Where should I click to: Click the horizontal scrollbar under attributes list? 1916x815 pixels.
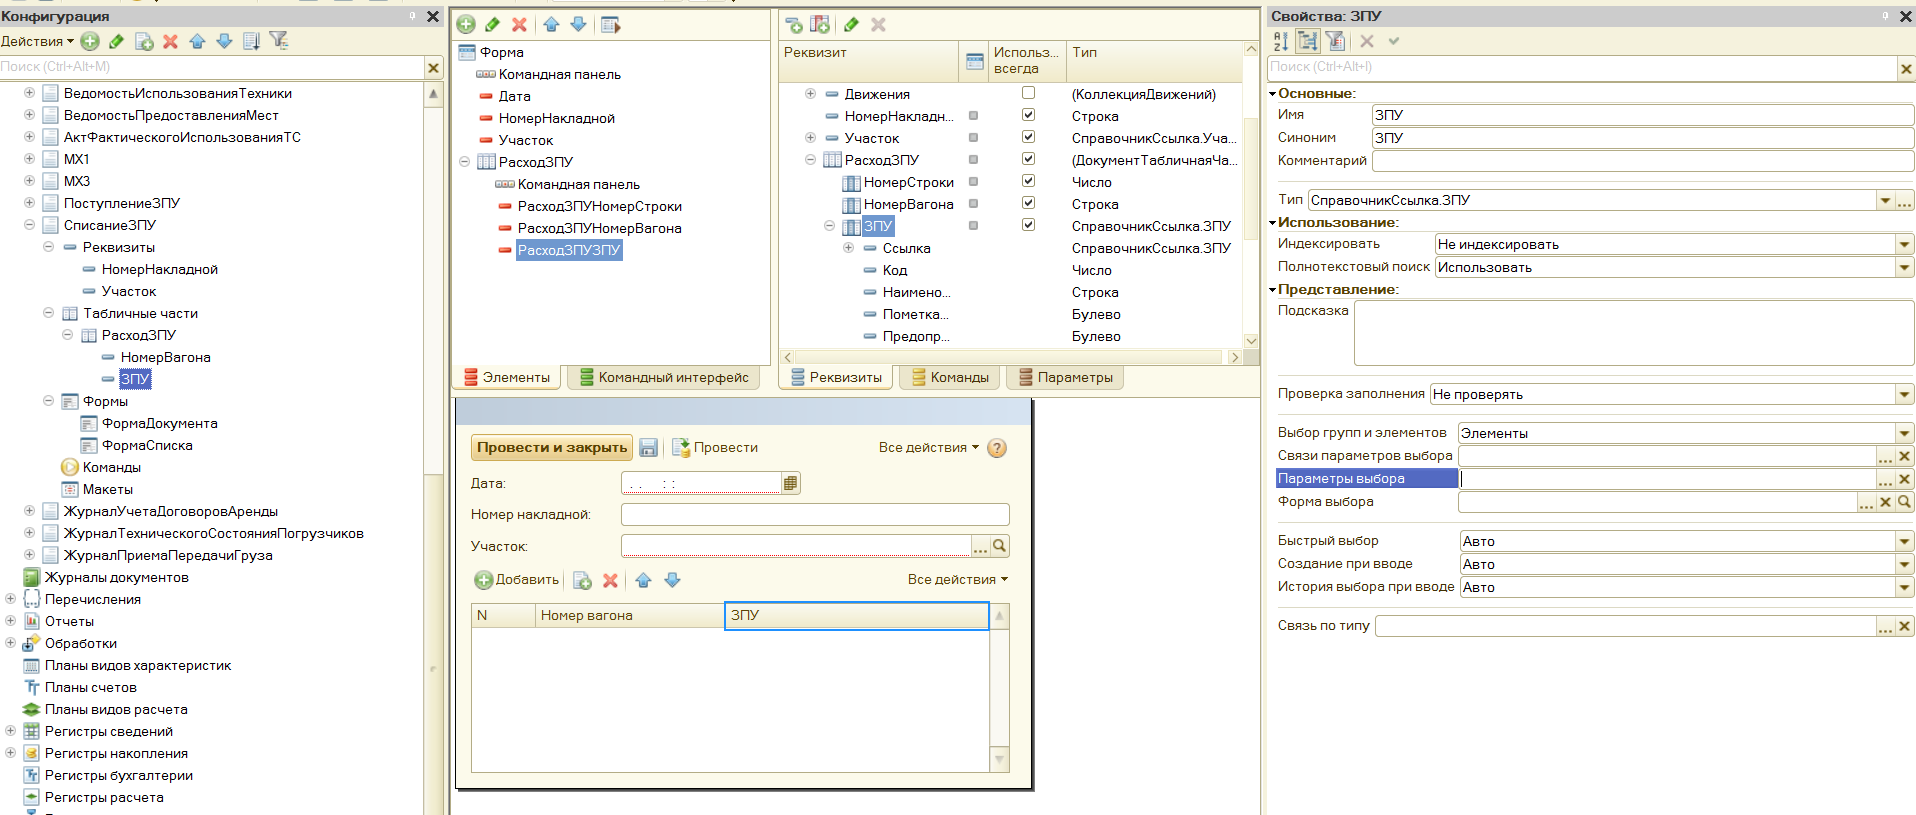coord(1010,357)
